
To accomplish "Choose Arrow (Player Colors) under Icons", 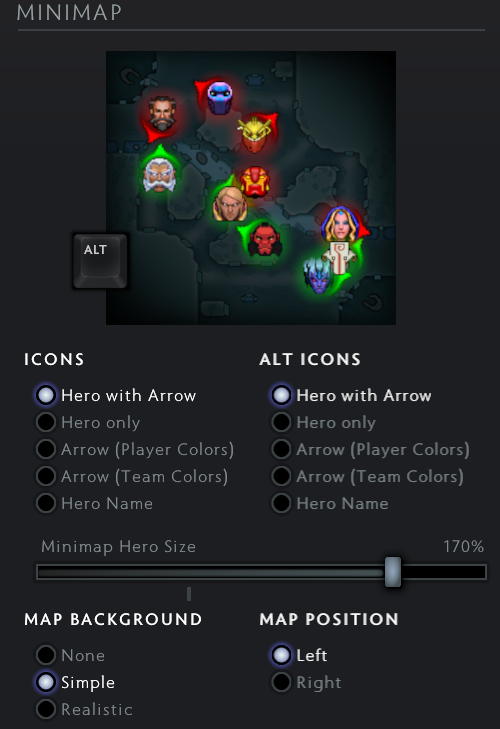I will (x=135, y=449).
